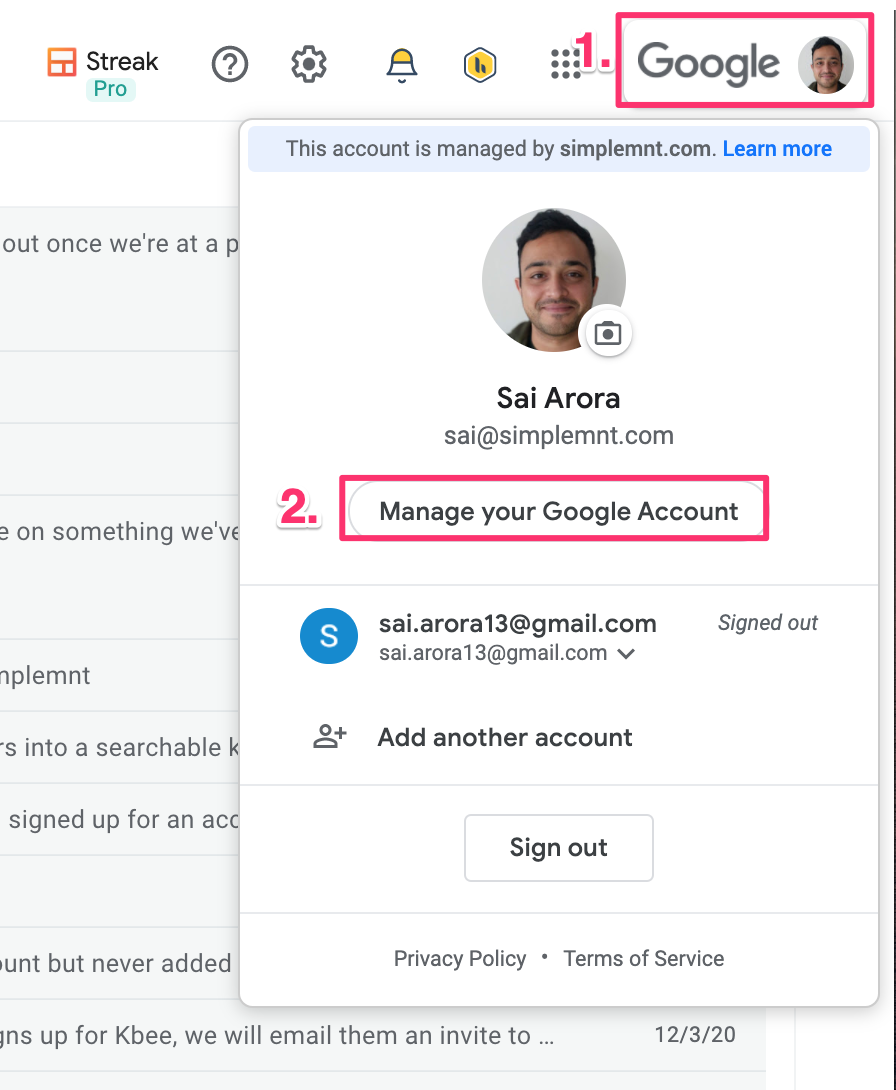The image size is (896, 1090).
Task: Click the yellow hexagon extension icon
Action: pyautogui.click(x=480, y=65)
